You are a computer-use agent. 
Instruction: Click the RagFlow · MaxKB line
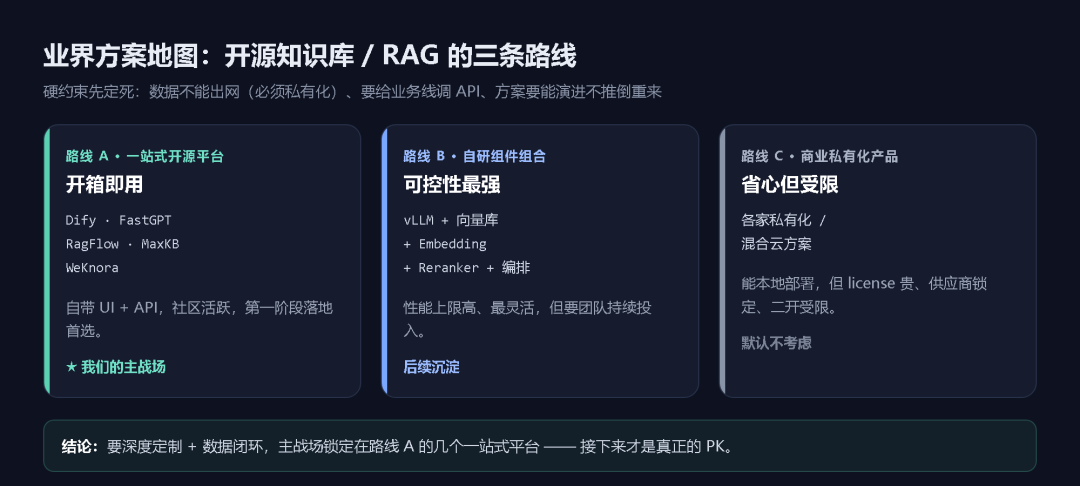pyautogui.click(x=123, y=244)
